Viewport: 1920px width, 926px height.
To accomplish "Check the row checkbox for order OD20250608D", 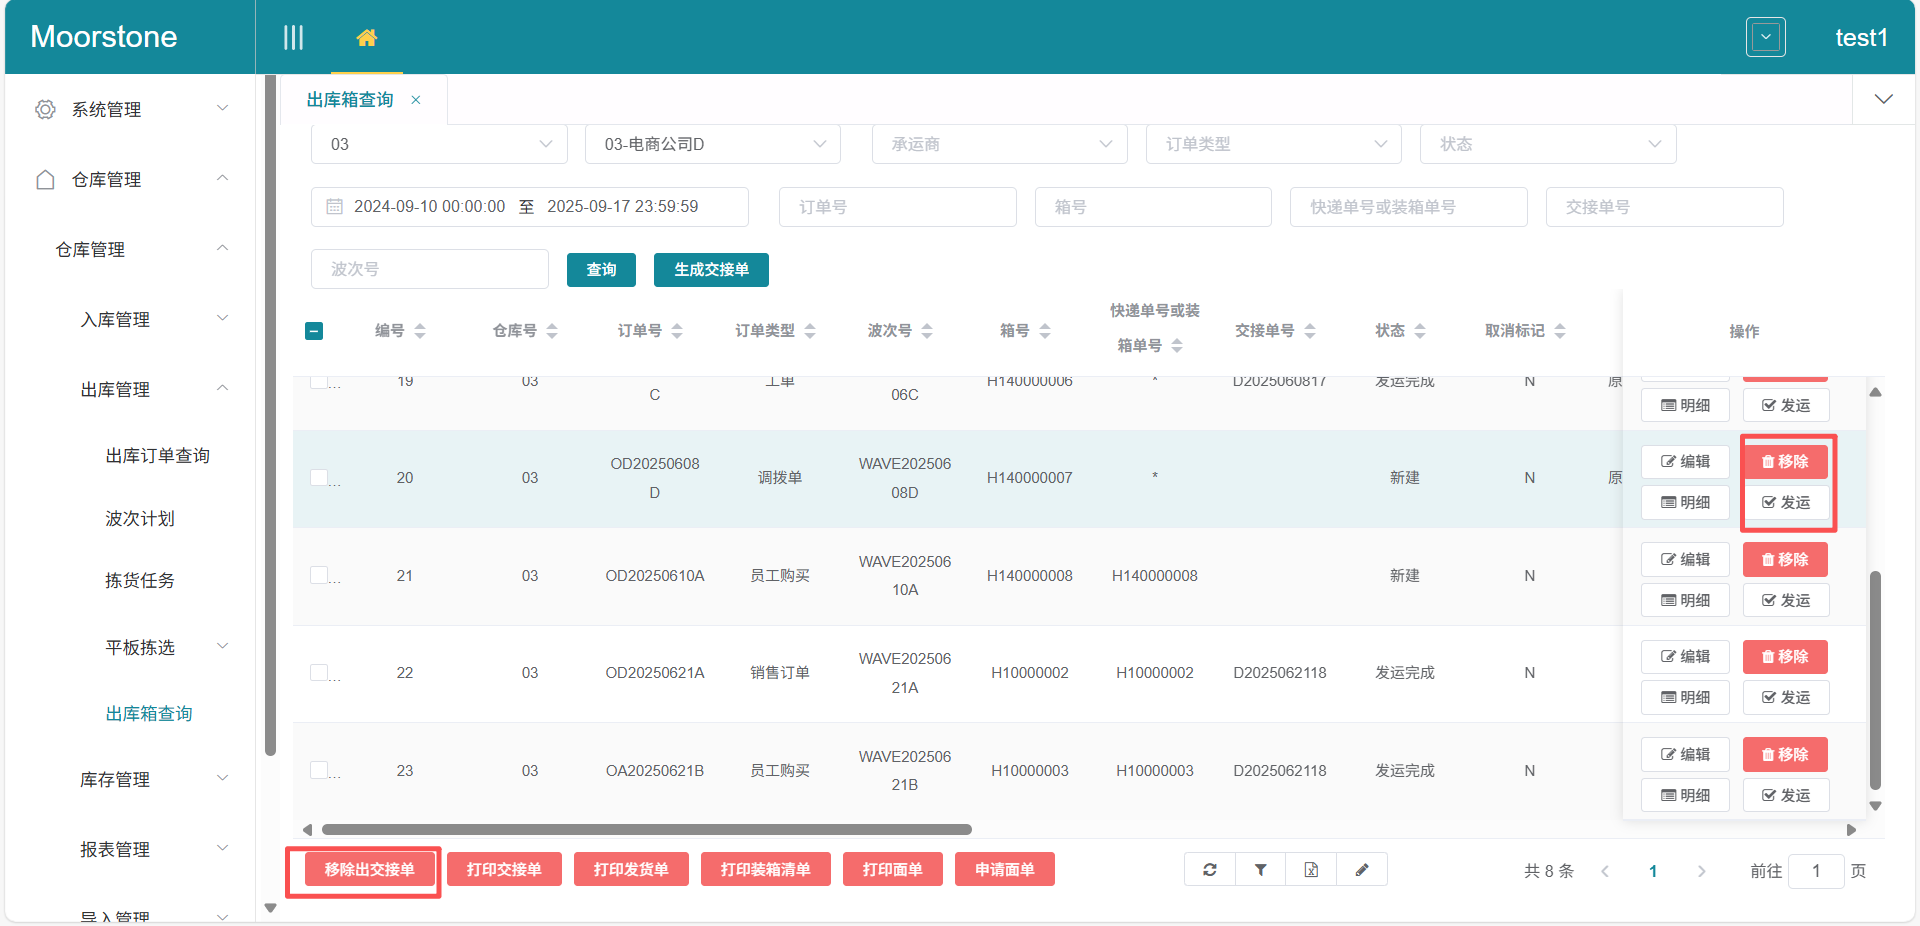I will pos(318,477).
